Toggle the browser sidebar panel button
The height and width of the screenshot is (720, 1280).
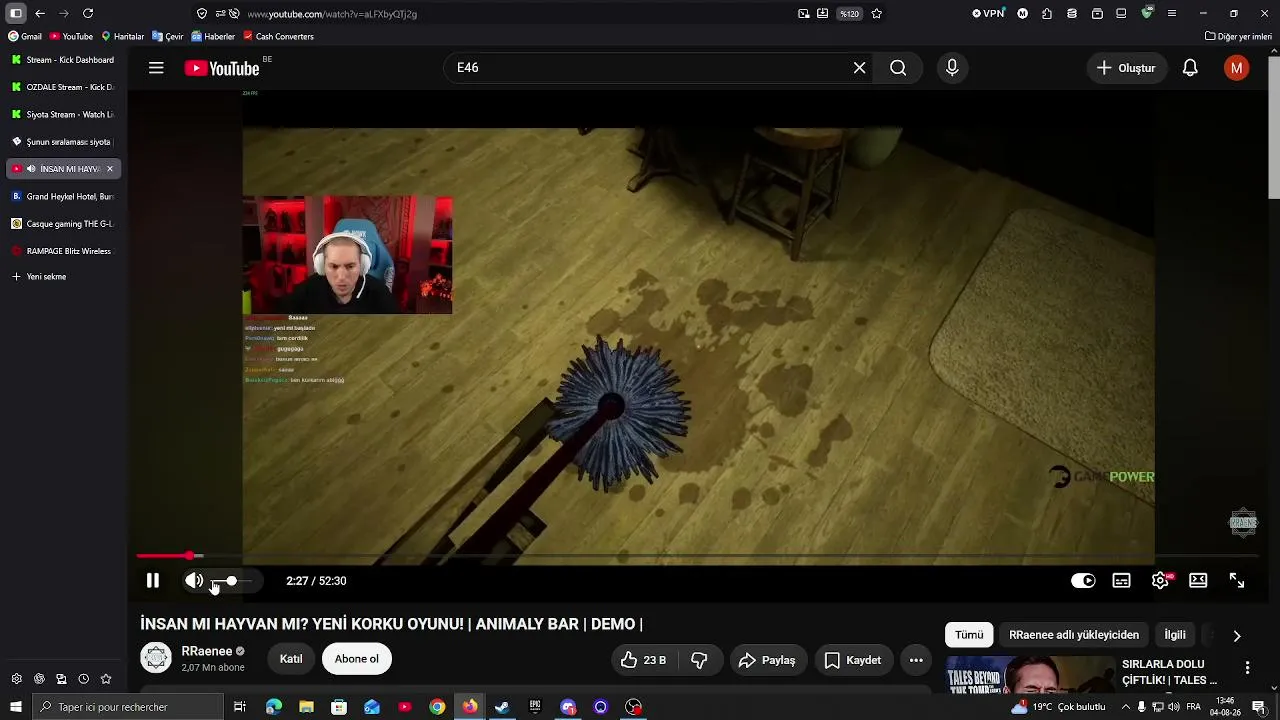[x=15, y=14]
